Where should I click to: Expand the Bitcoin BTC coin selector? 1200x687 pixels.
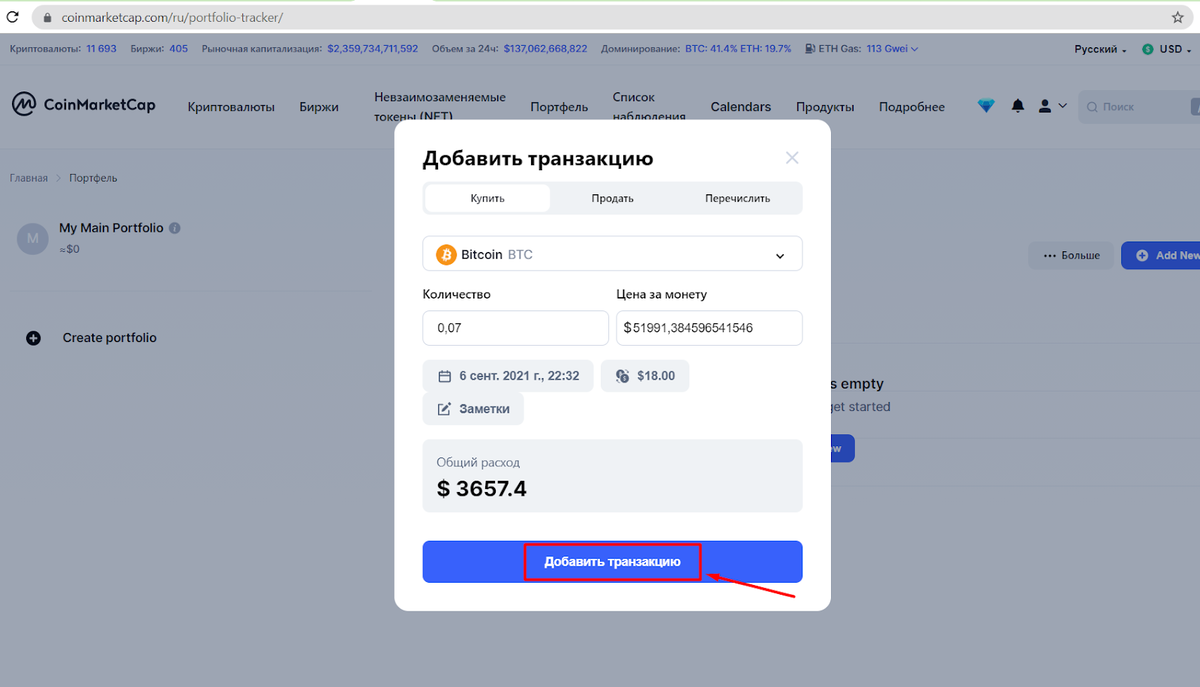pos(612,254)
